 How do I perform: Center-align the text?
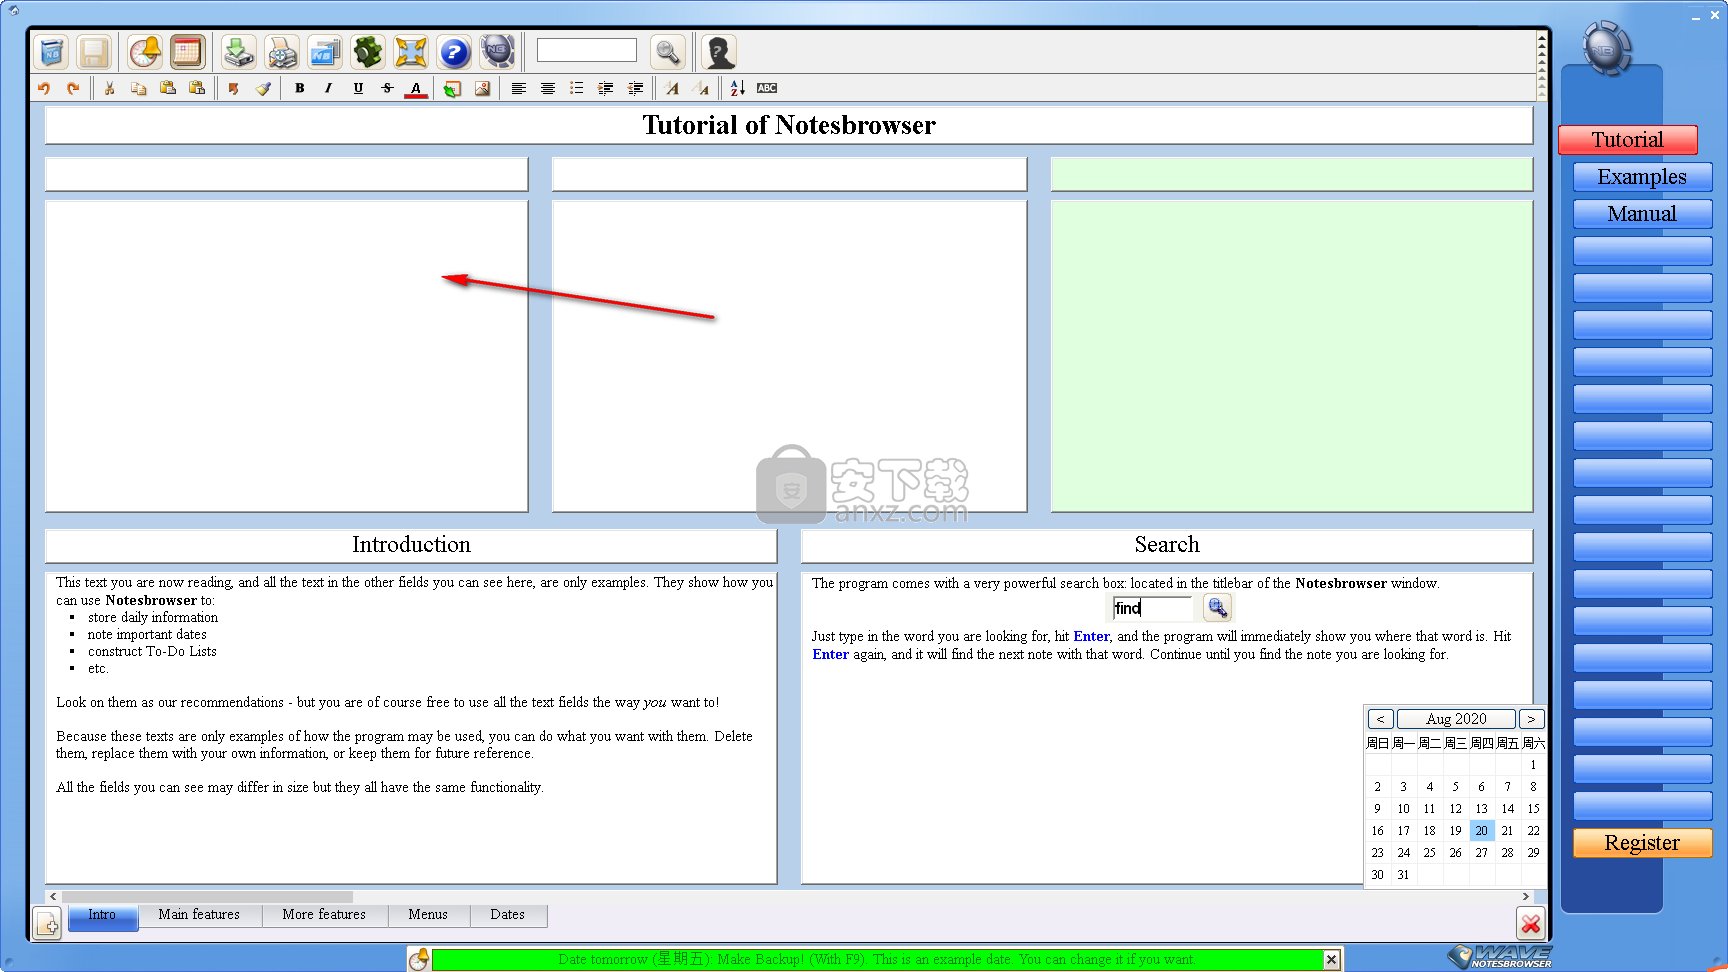548,88
